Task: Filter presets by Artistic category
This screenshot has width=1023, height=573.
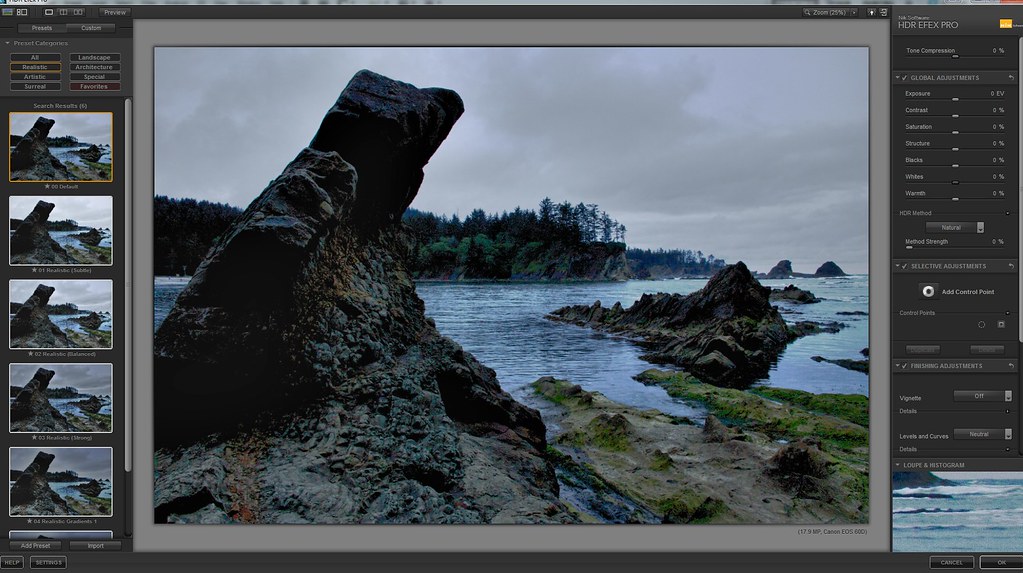Action: coord(35,77)
